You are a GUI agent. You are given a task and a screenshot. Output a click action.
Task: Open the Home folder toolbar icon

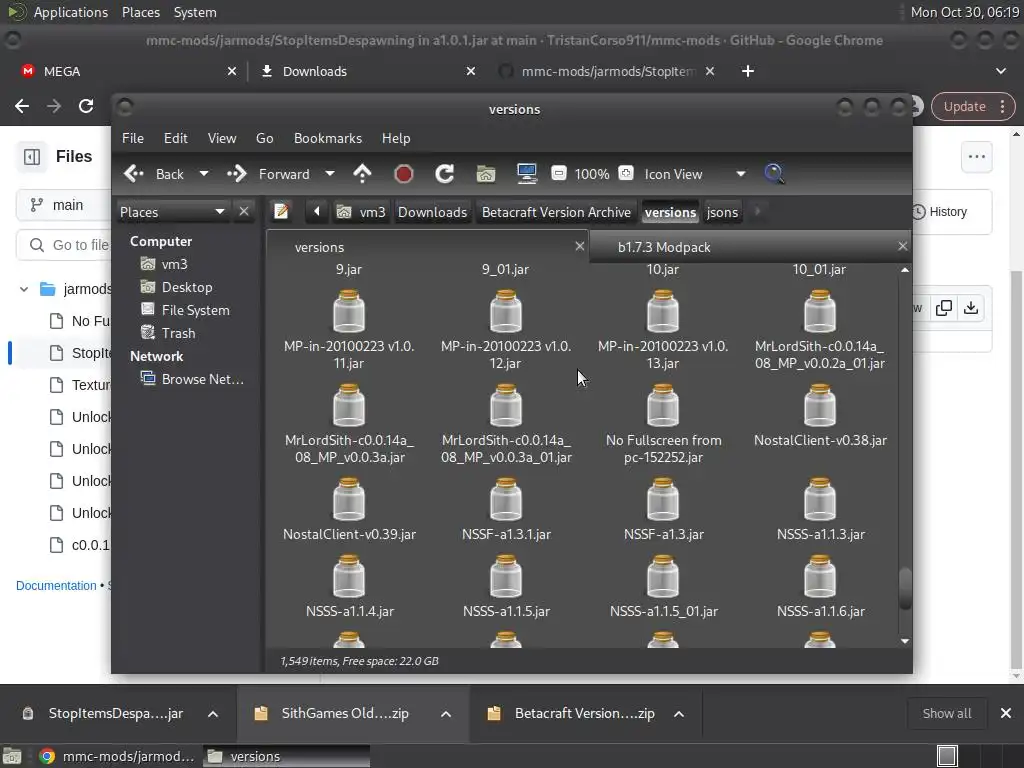(x=486, y=174)
